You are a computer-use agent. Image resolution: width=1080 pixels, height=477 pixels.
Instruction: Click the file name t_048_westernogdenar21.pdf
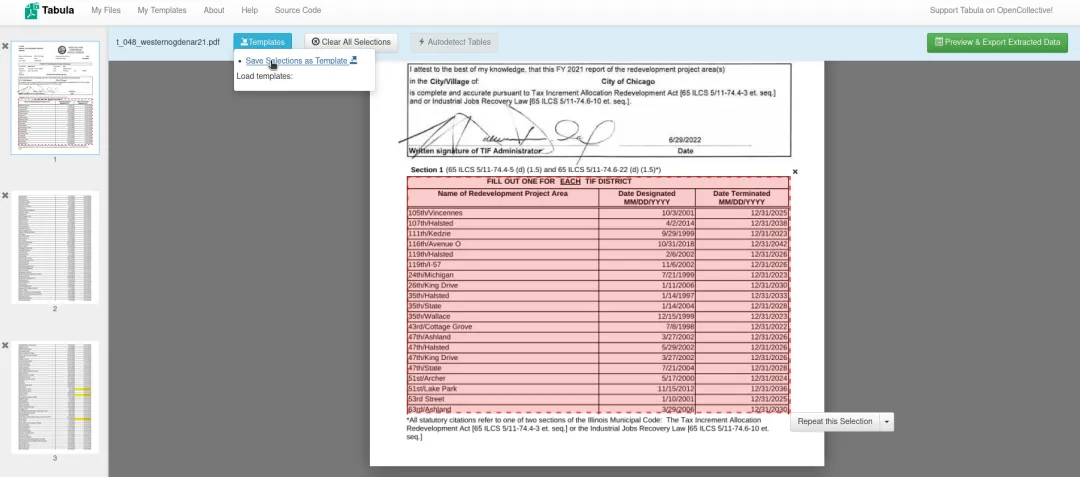[168, 42]
